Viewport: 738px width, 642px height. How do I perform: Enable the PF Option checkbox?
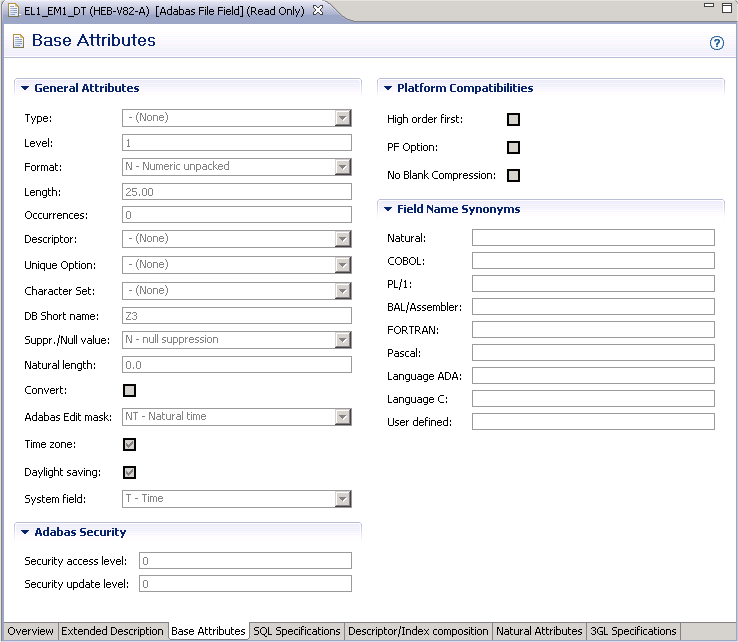point(514,148)
